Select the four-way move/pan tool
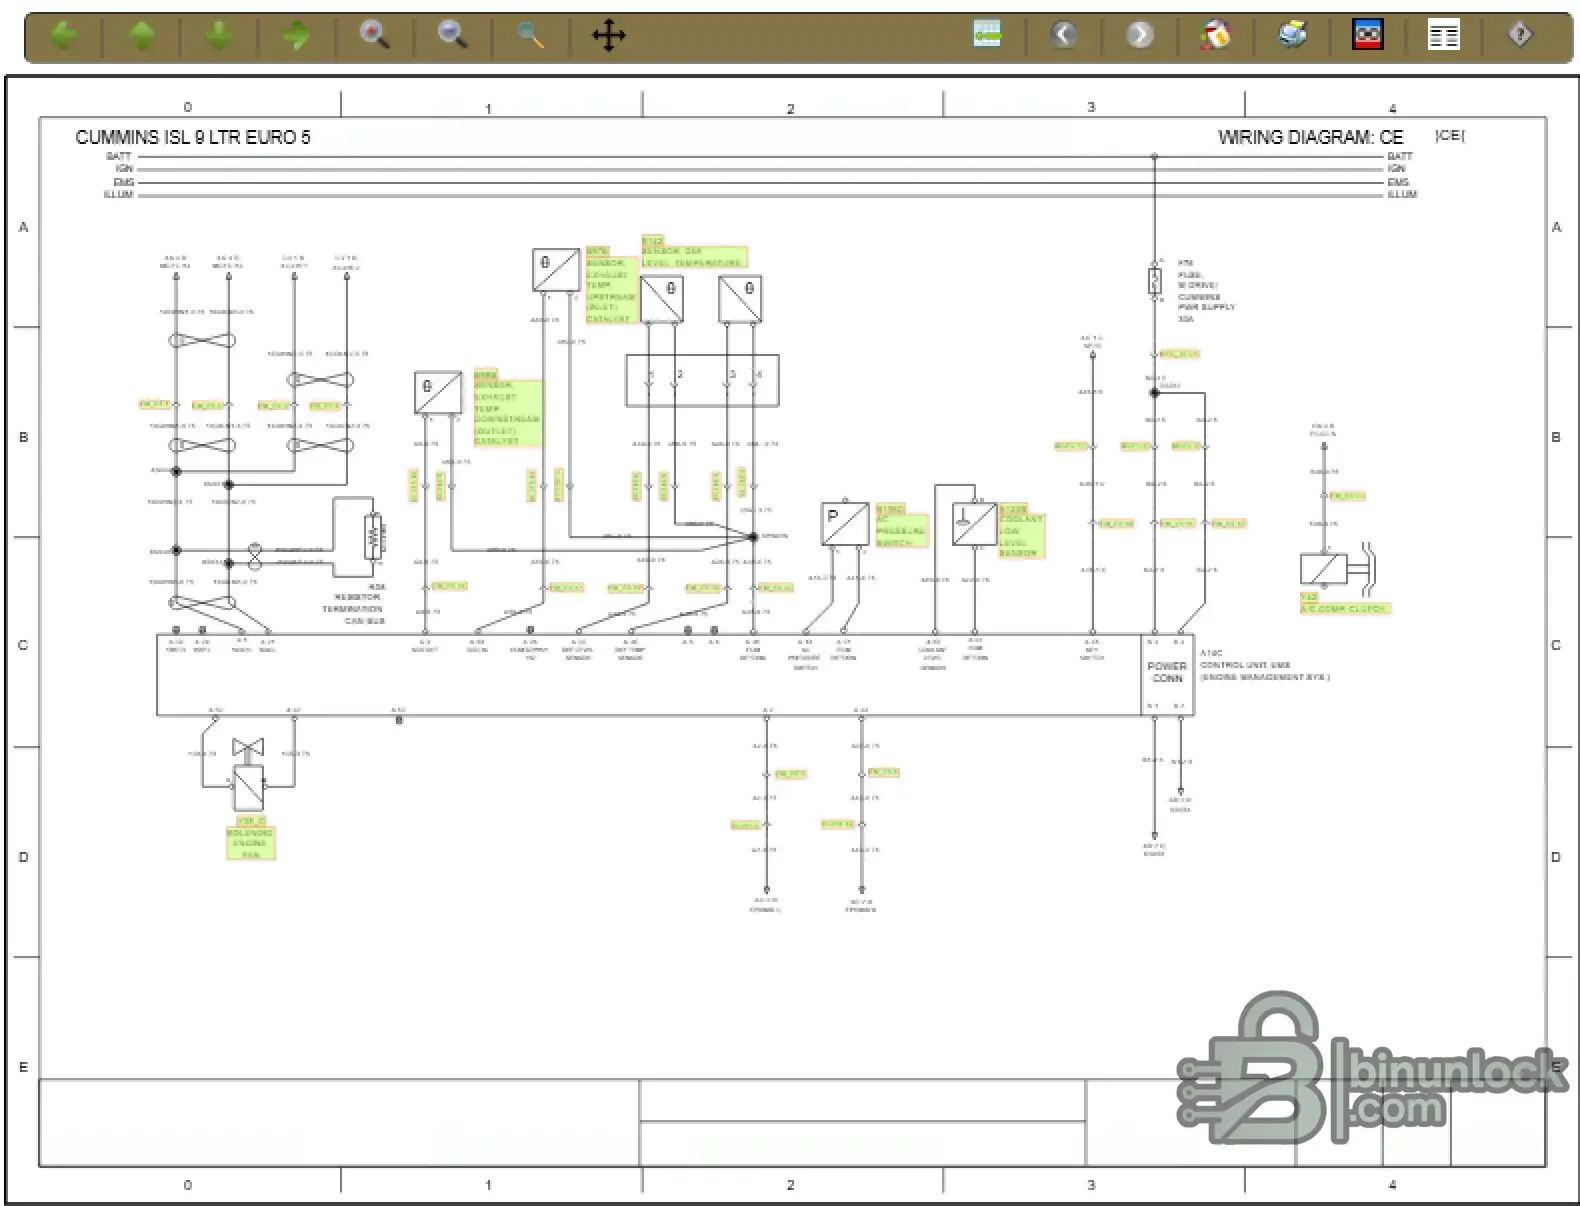 (608, 36)
